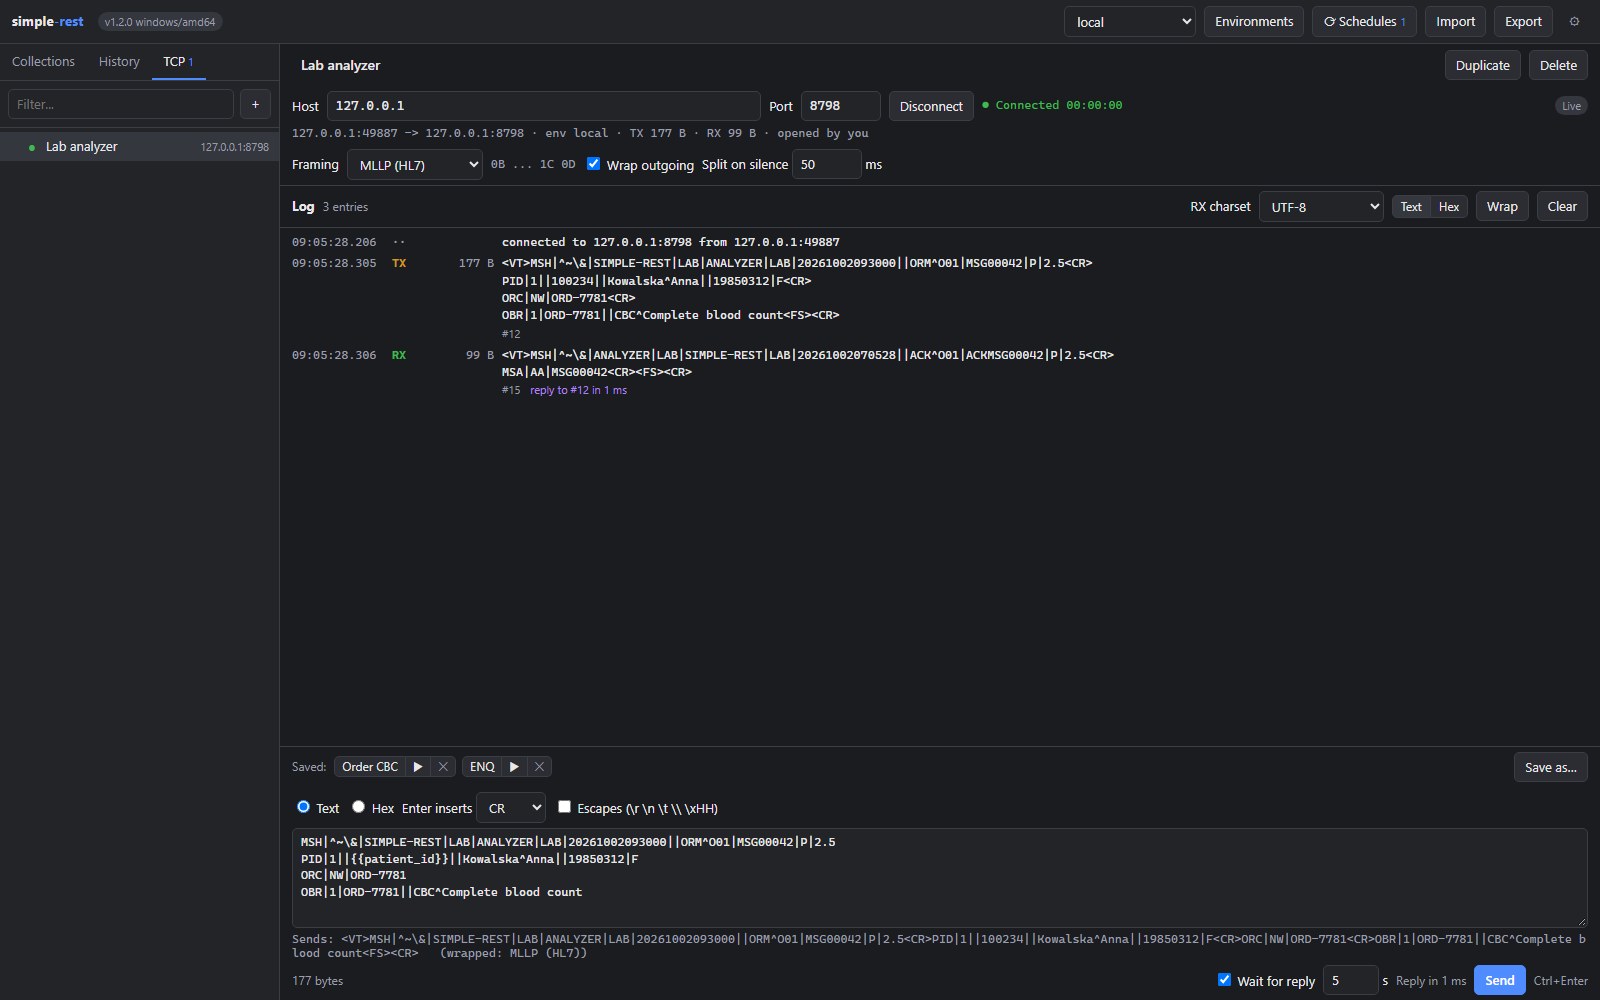Focus the Split on silence ms field
The height and width of the screenshot is (1000, 1600).
coord(826,164)
